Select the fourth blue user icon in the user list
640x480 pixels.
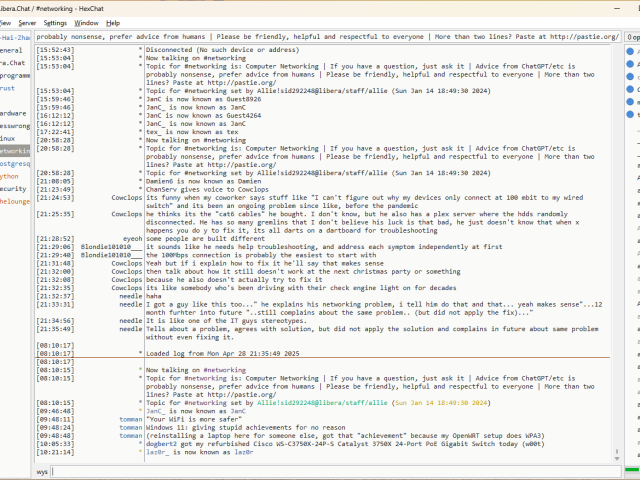click(631, 88)
